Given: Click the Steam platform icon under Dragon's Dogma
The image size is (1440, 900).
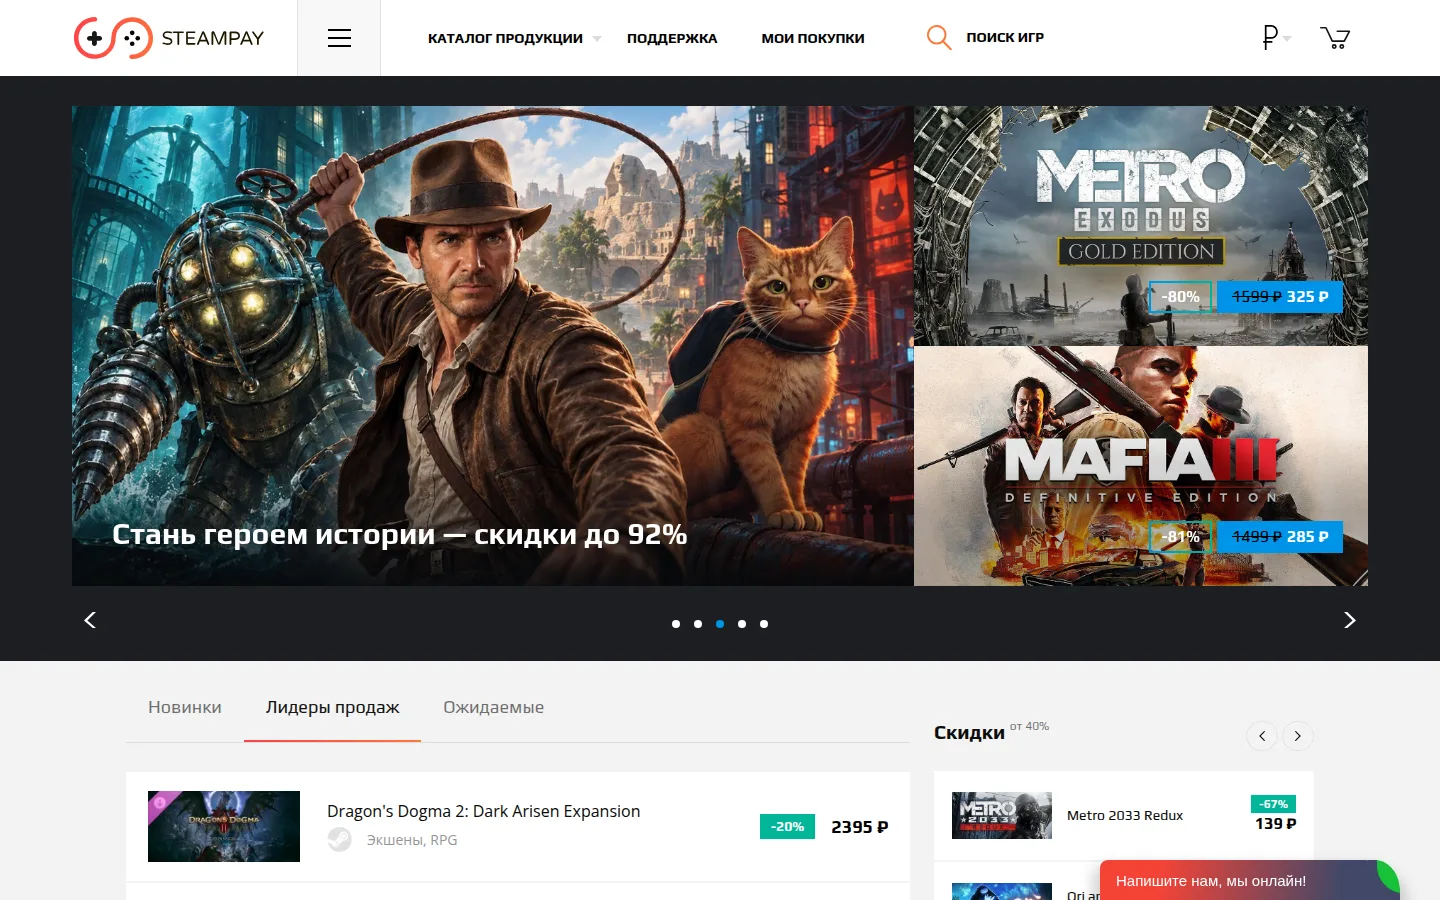Looking at the screenshot, I should point(340,840).
